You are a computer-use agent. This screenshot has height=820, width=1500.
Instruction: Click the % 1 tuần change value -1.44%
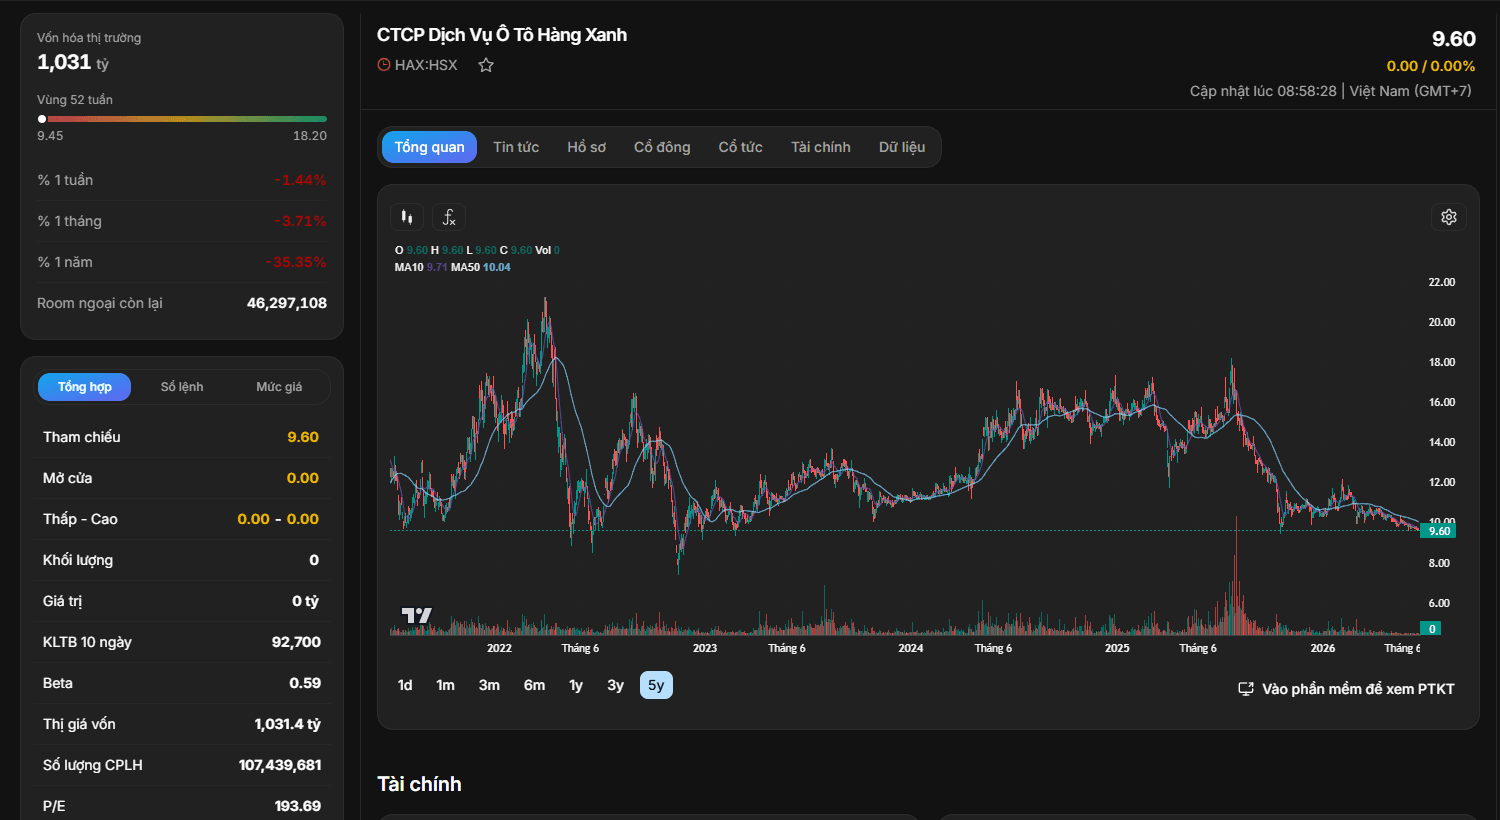[x=300, y=180]
